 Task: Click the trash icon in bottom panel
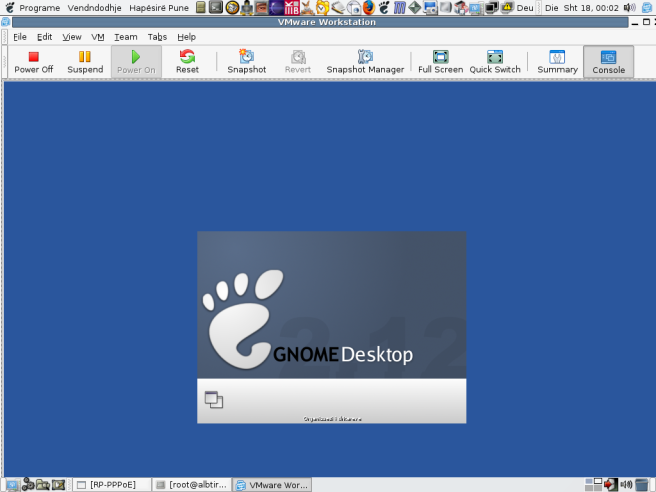642,484
